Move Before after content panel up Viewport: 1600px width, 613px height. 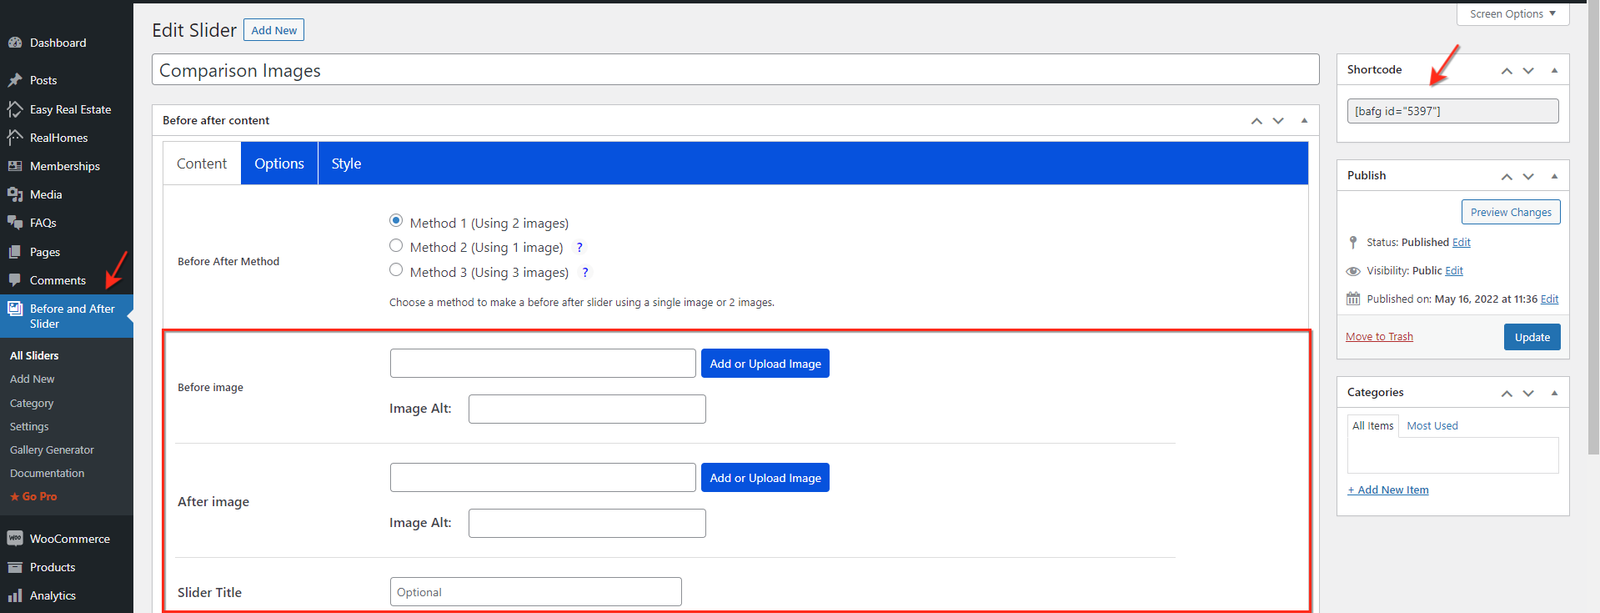click(1257, 121)
